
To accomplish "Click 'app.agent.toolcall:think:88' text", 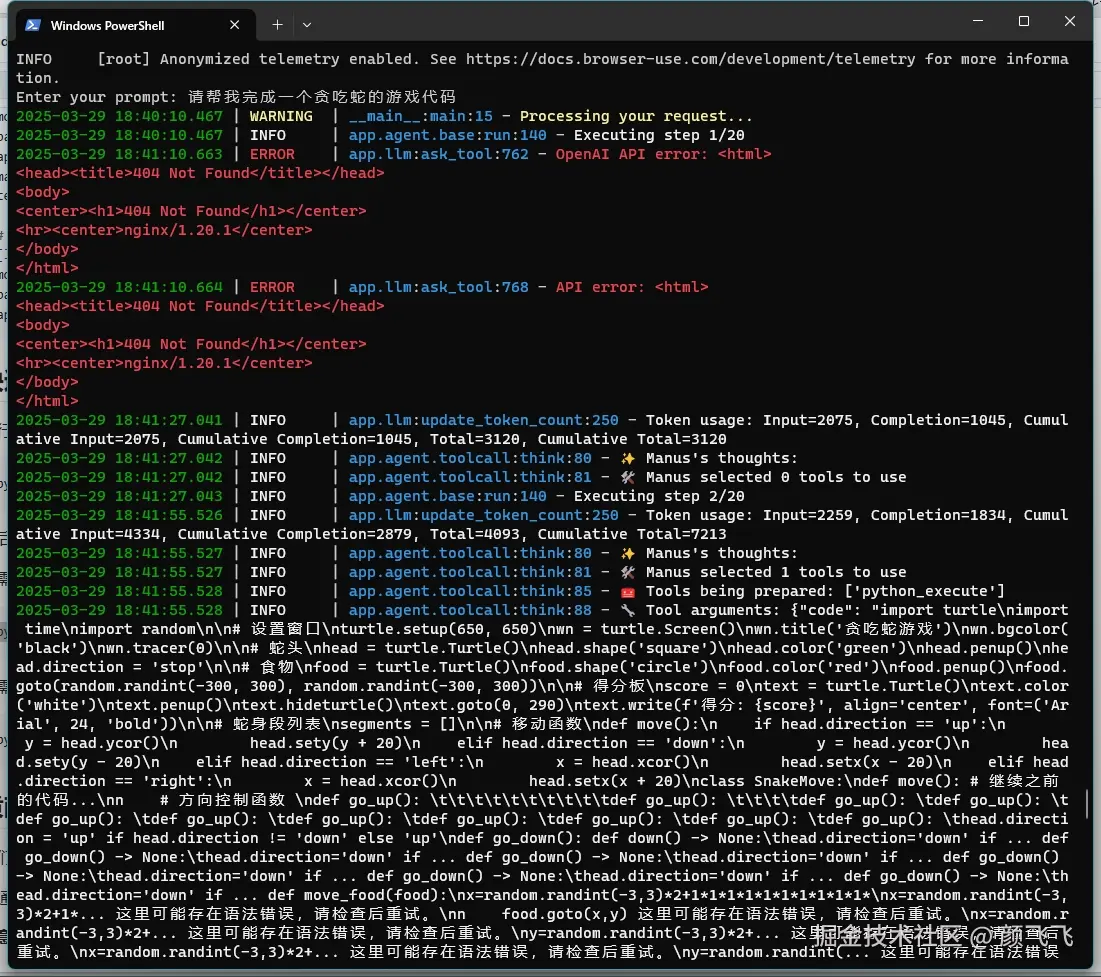I will pos(470,610).
